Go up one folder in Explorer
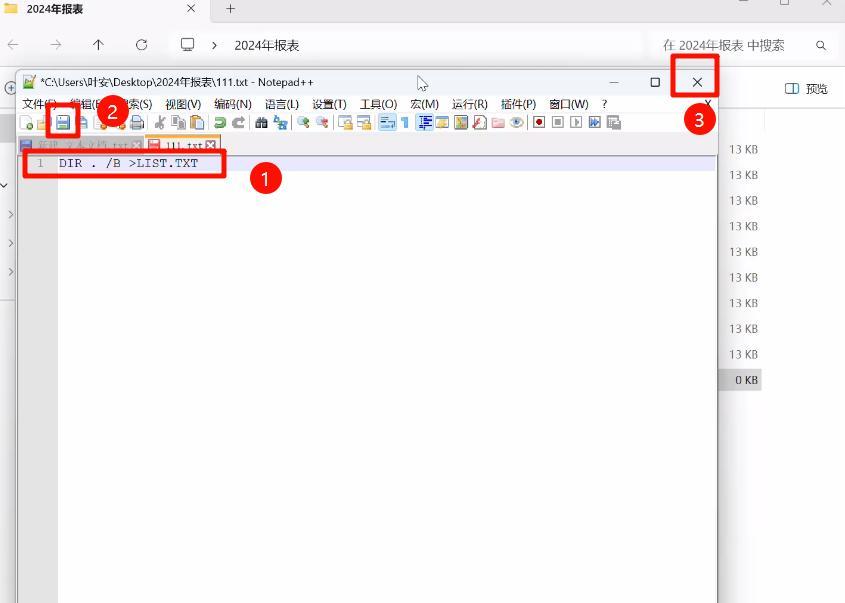 98,45
